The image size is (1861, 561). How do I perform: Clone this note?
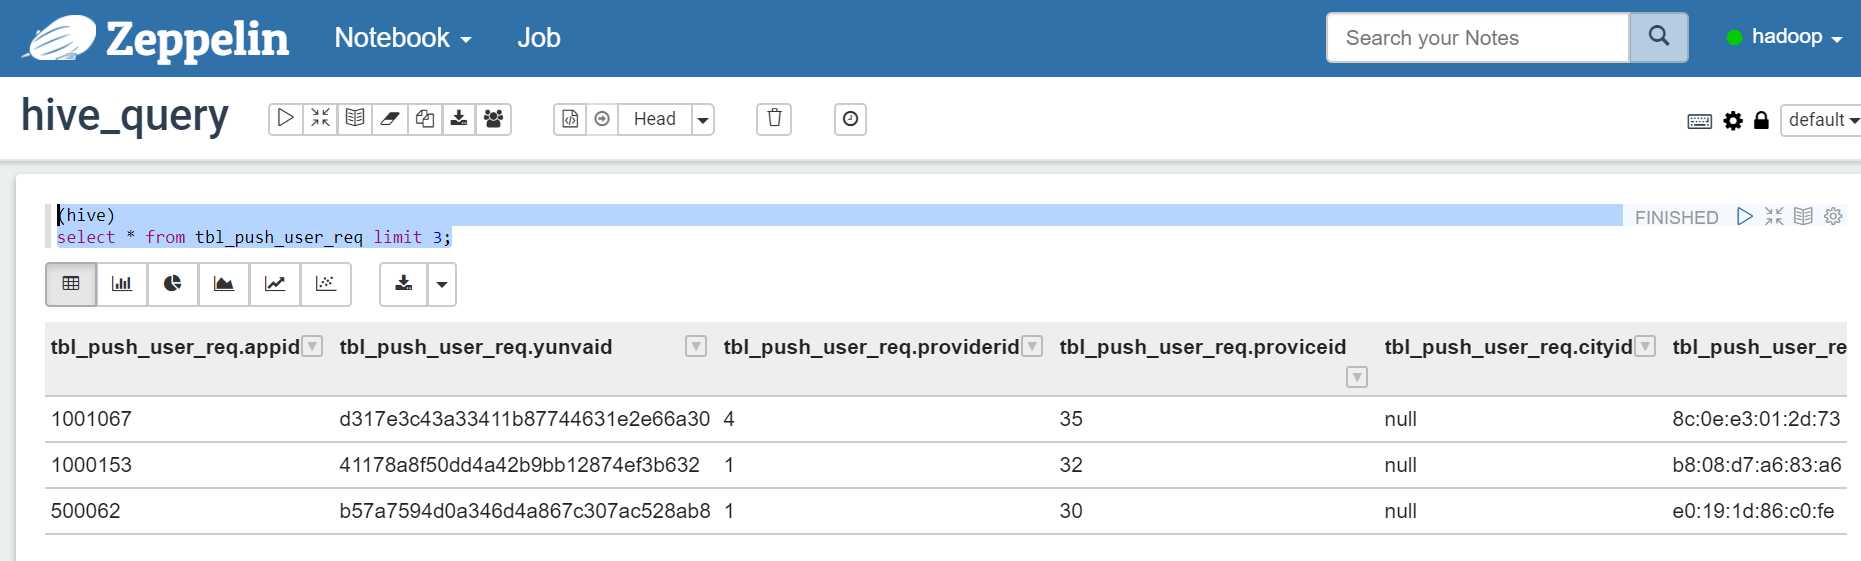(424, 119)
